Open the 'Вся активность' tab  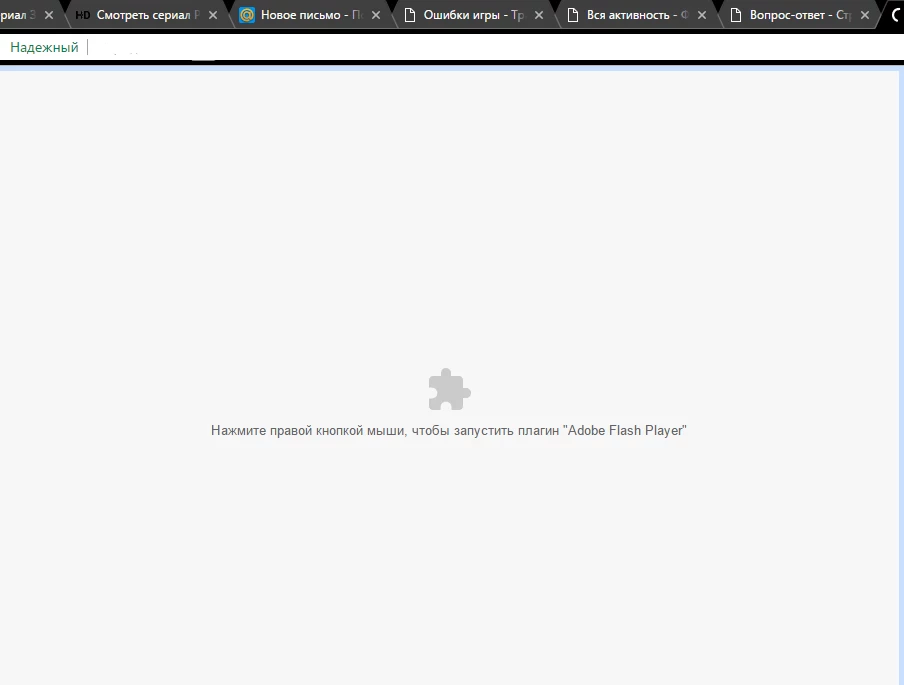pyautogui.click(x=637, y=15)
